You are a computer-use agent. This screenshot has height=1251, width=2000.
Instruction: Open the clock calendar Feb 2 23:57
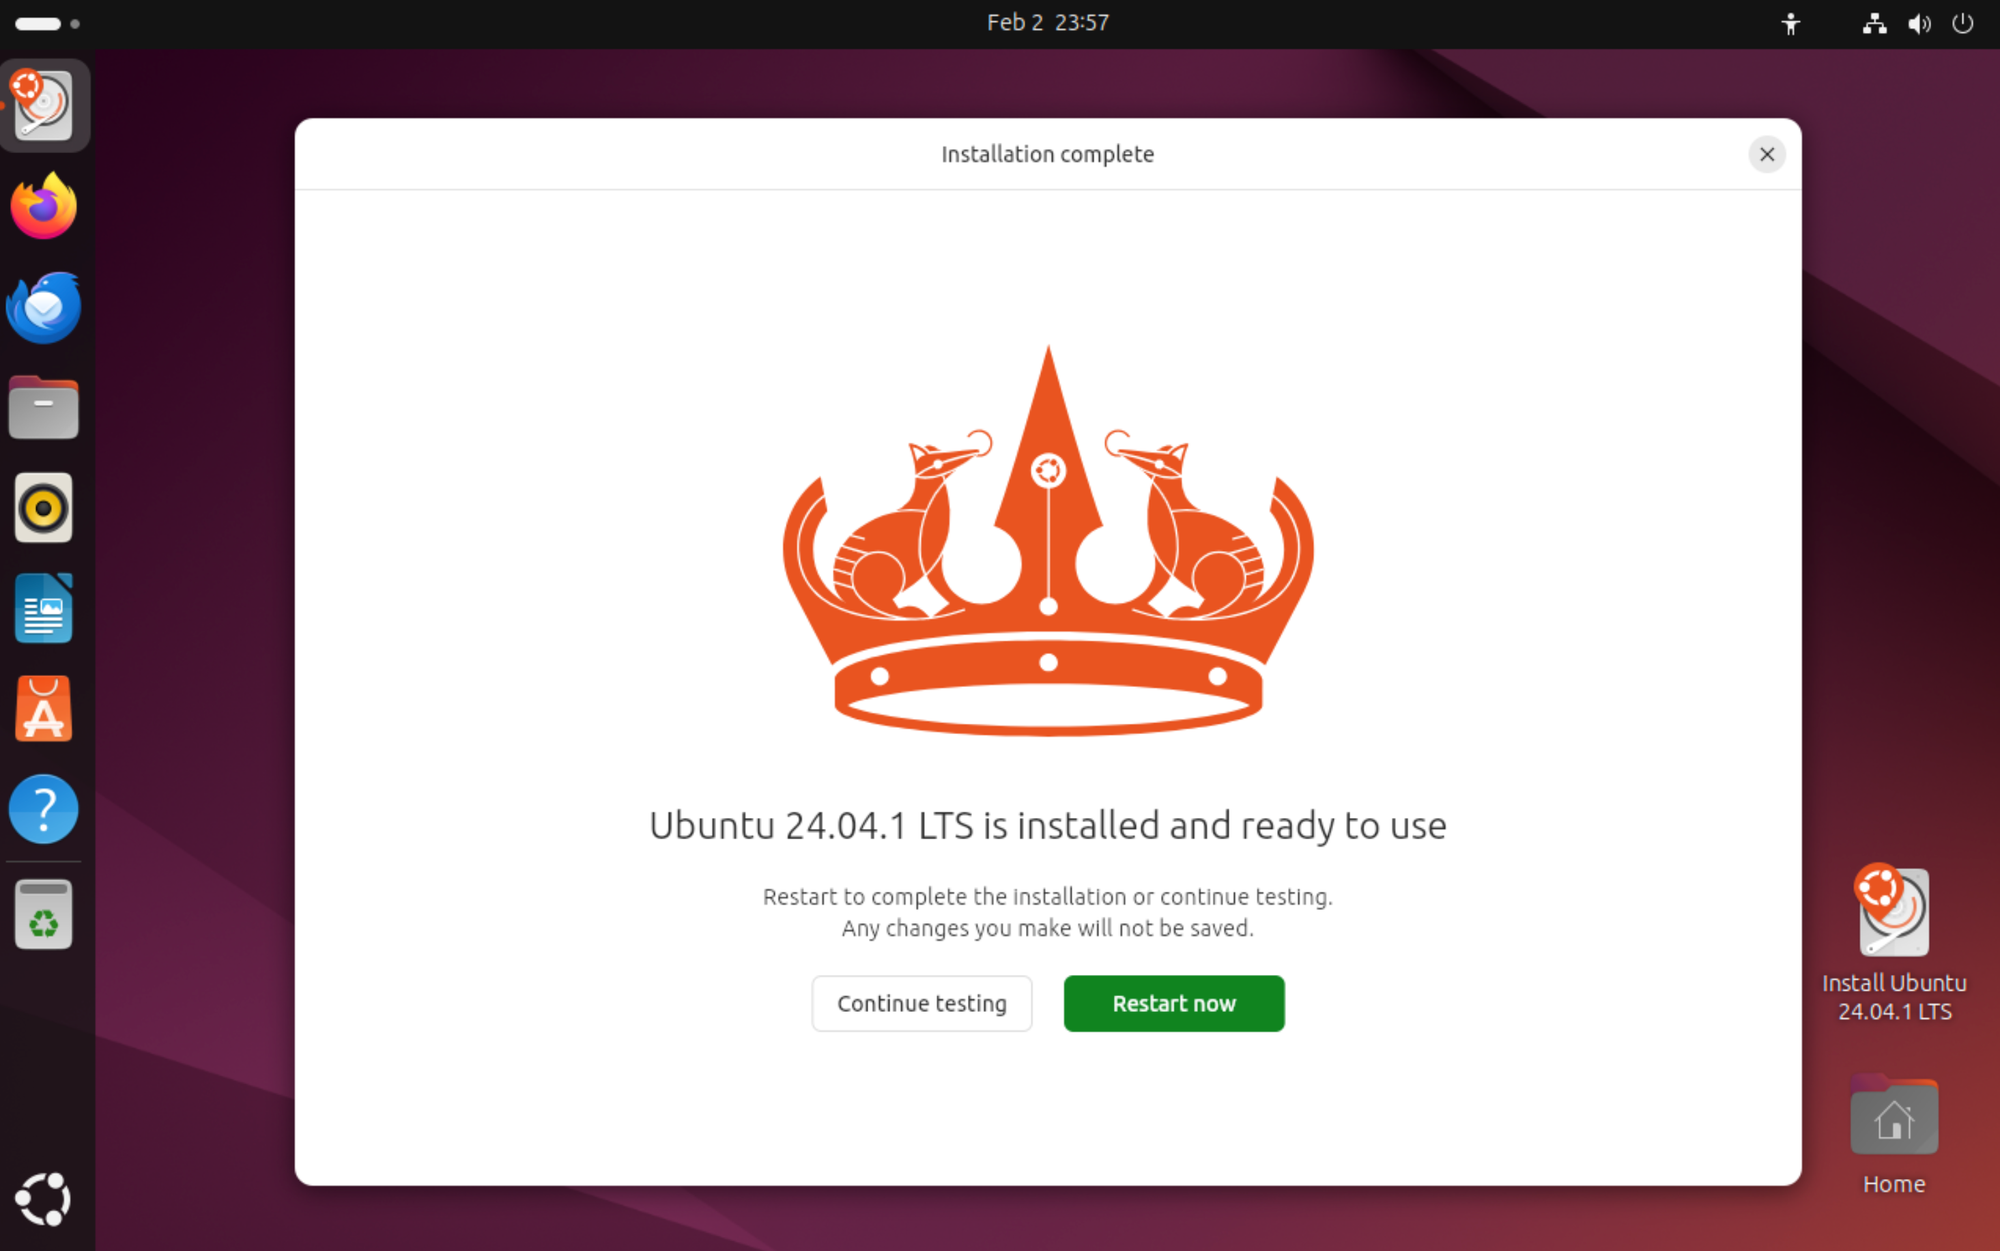[x=1047, y=23]
